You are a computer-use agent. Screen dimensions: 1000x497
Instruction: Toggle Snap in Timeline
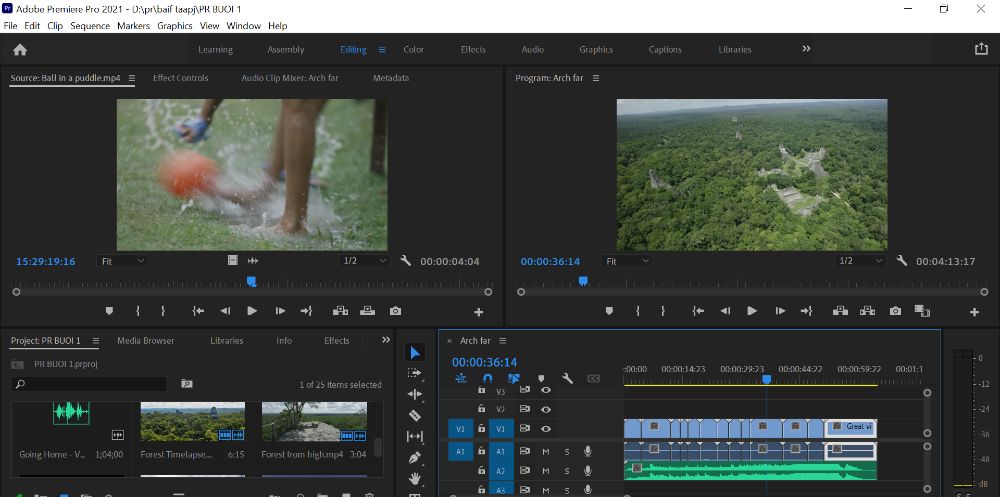pyautogui.click(x=487, y=378)
